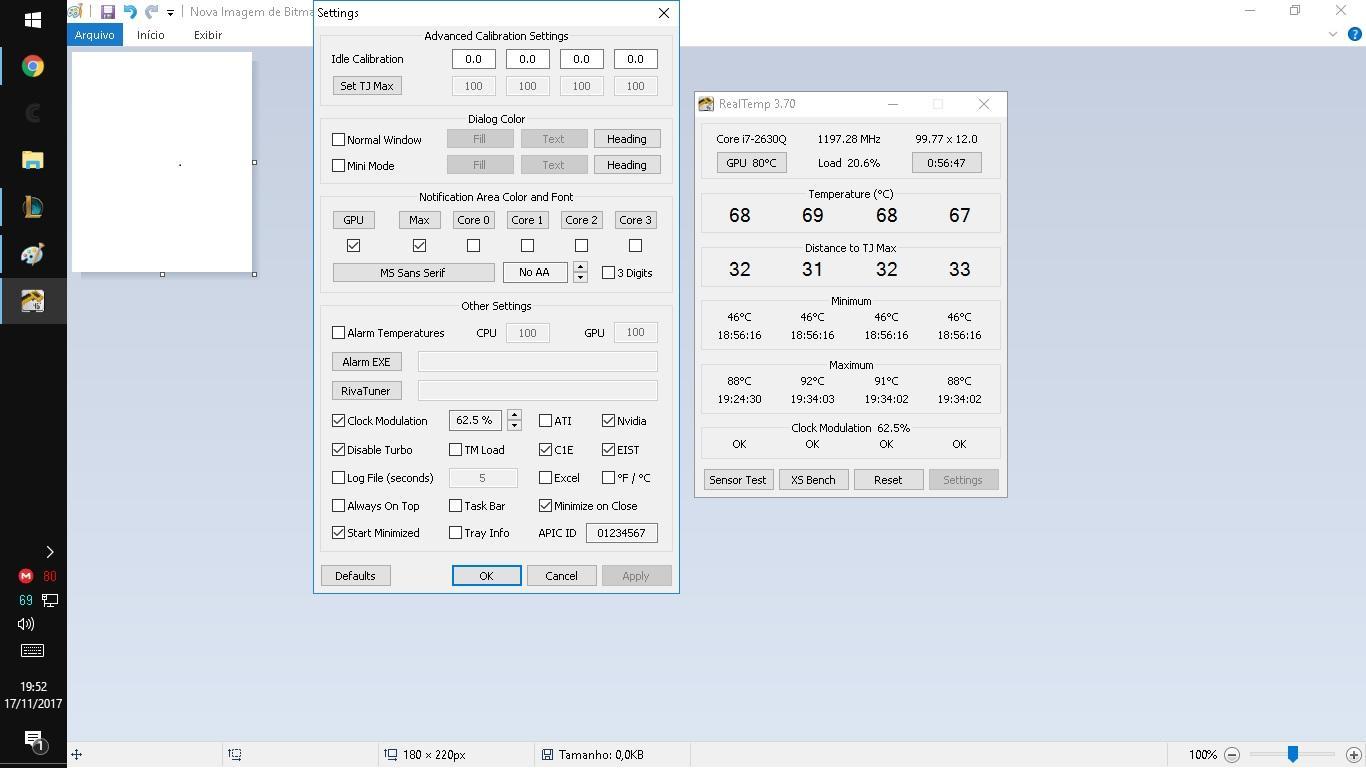This screenshot has width=1366, height=768.
Task: Click Cancel in Settings dialog
Action: pos(561,576)
